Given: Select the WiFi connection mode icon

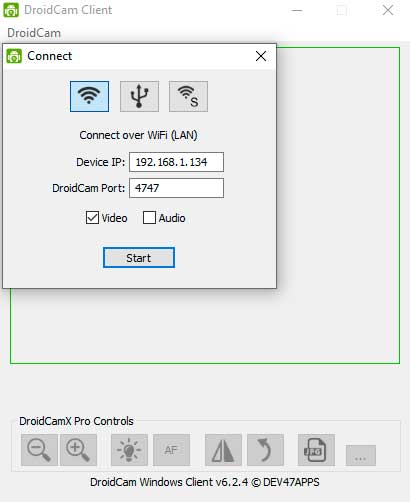Looking at the screenshot, I should pos(89,96).
